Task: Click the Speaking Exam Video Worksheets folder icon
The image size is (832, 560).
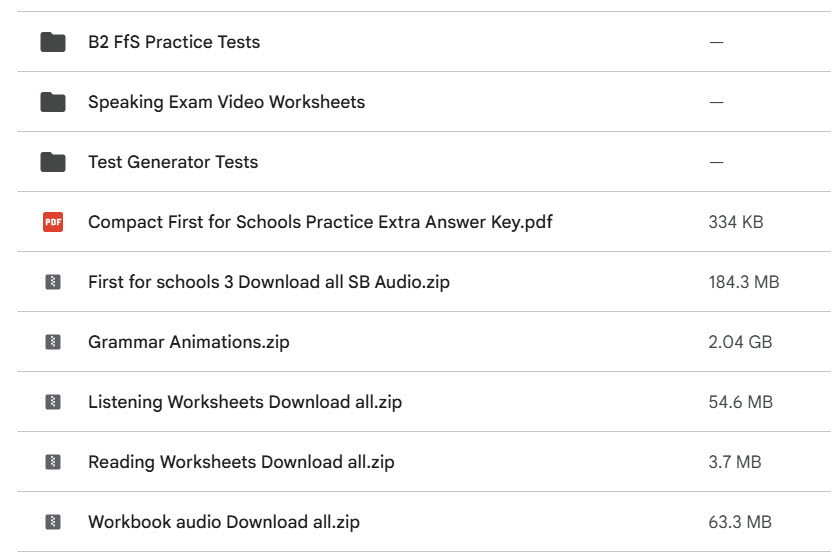Action: [x=53, y=102]
